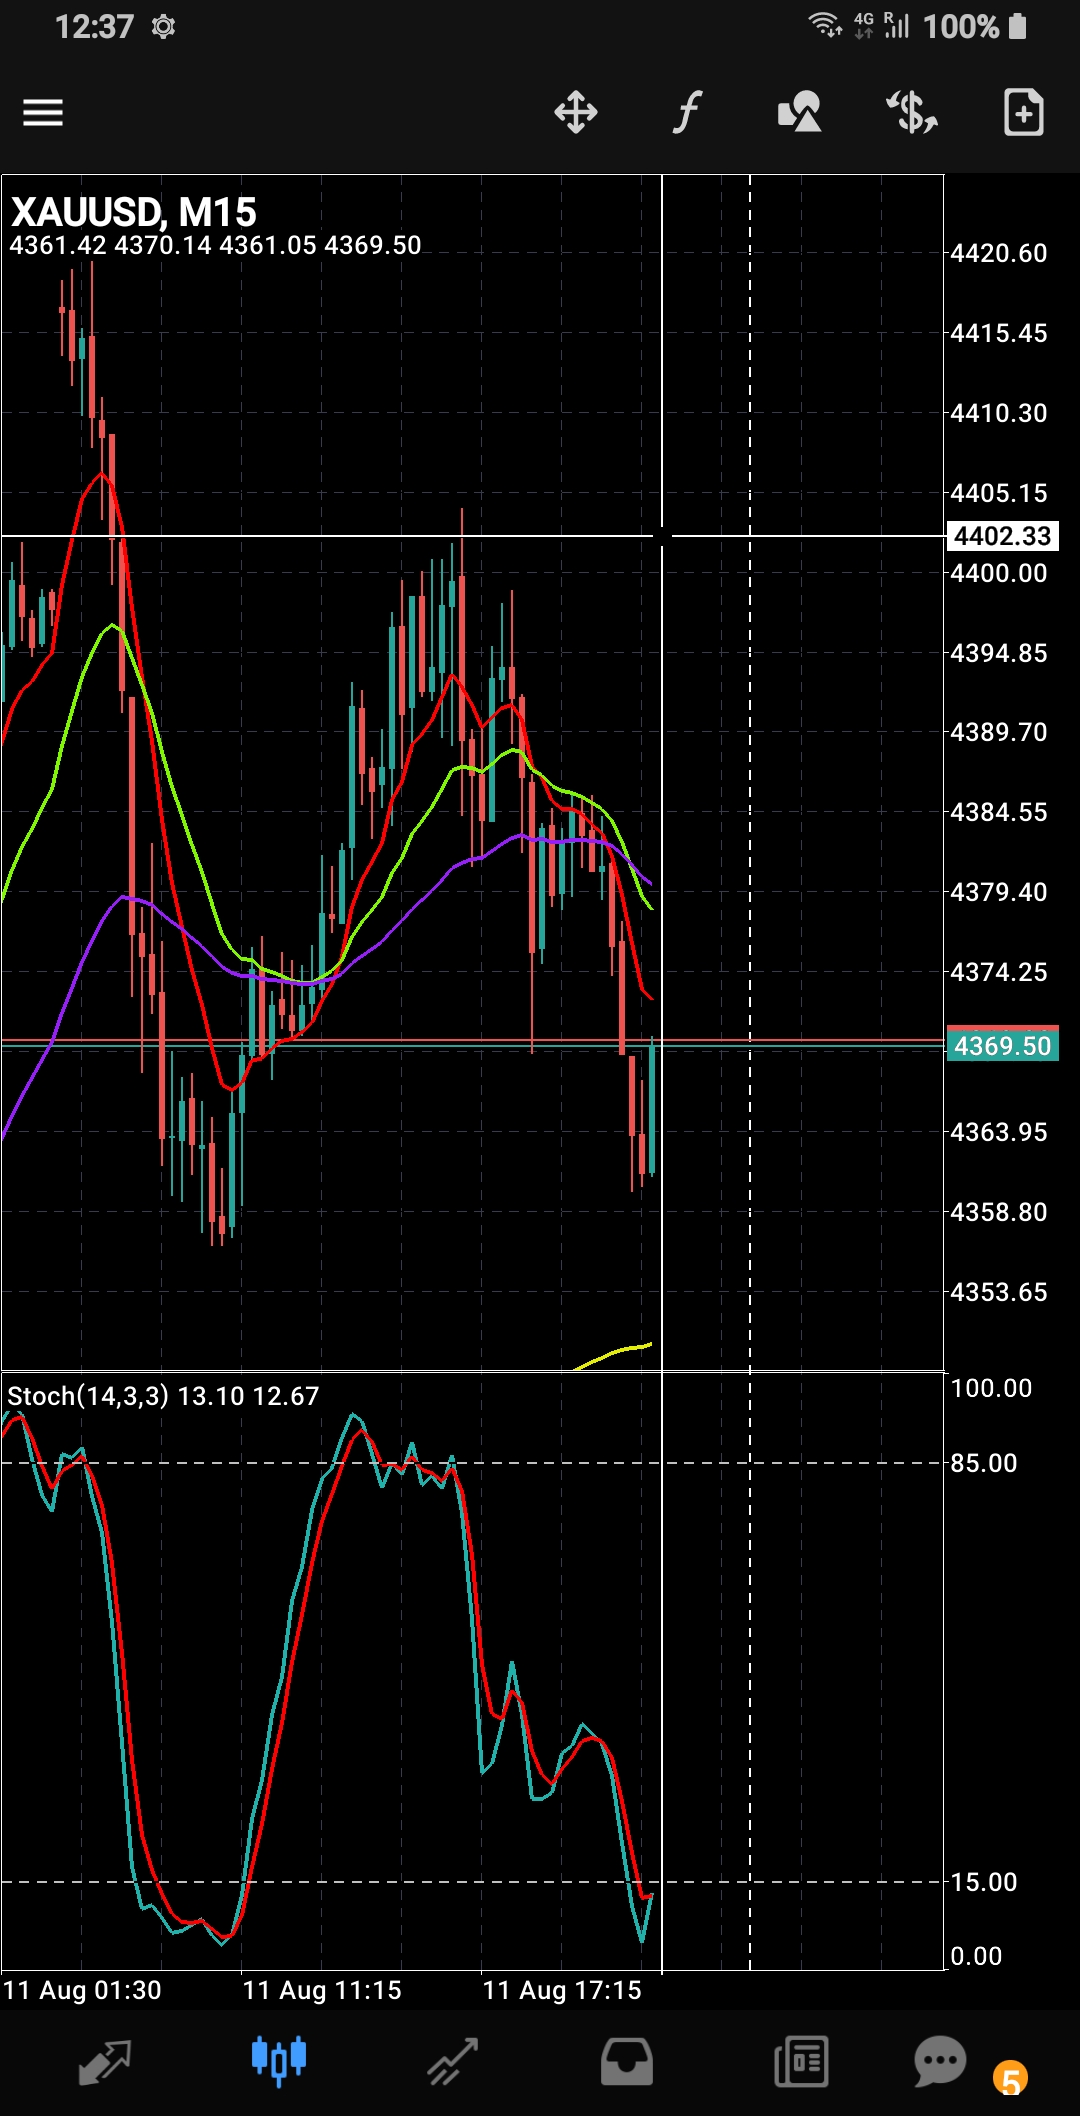Tap the settings gear in status bar
The width and height of the screenshot is (1080, 2116).
click(163, 27)
